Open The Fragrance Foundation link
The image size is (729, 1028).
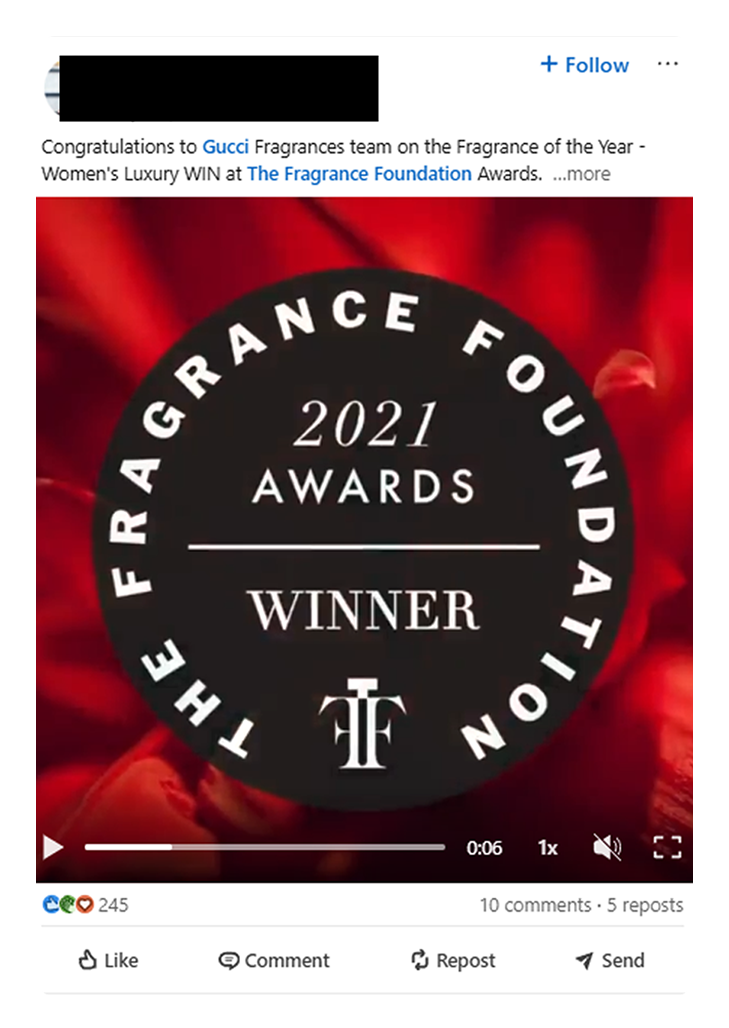pos(359,174)
